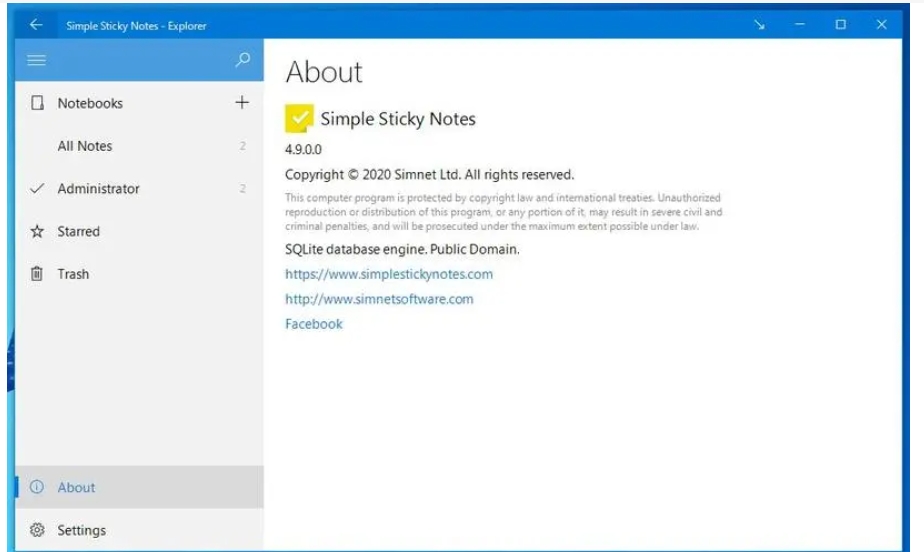This screenshot has width=924, height=552.
Task: Open the simnetsoftware.com link
Action: (379, 299)
